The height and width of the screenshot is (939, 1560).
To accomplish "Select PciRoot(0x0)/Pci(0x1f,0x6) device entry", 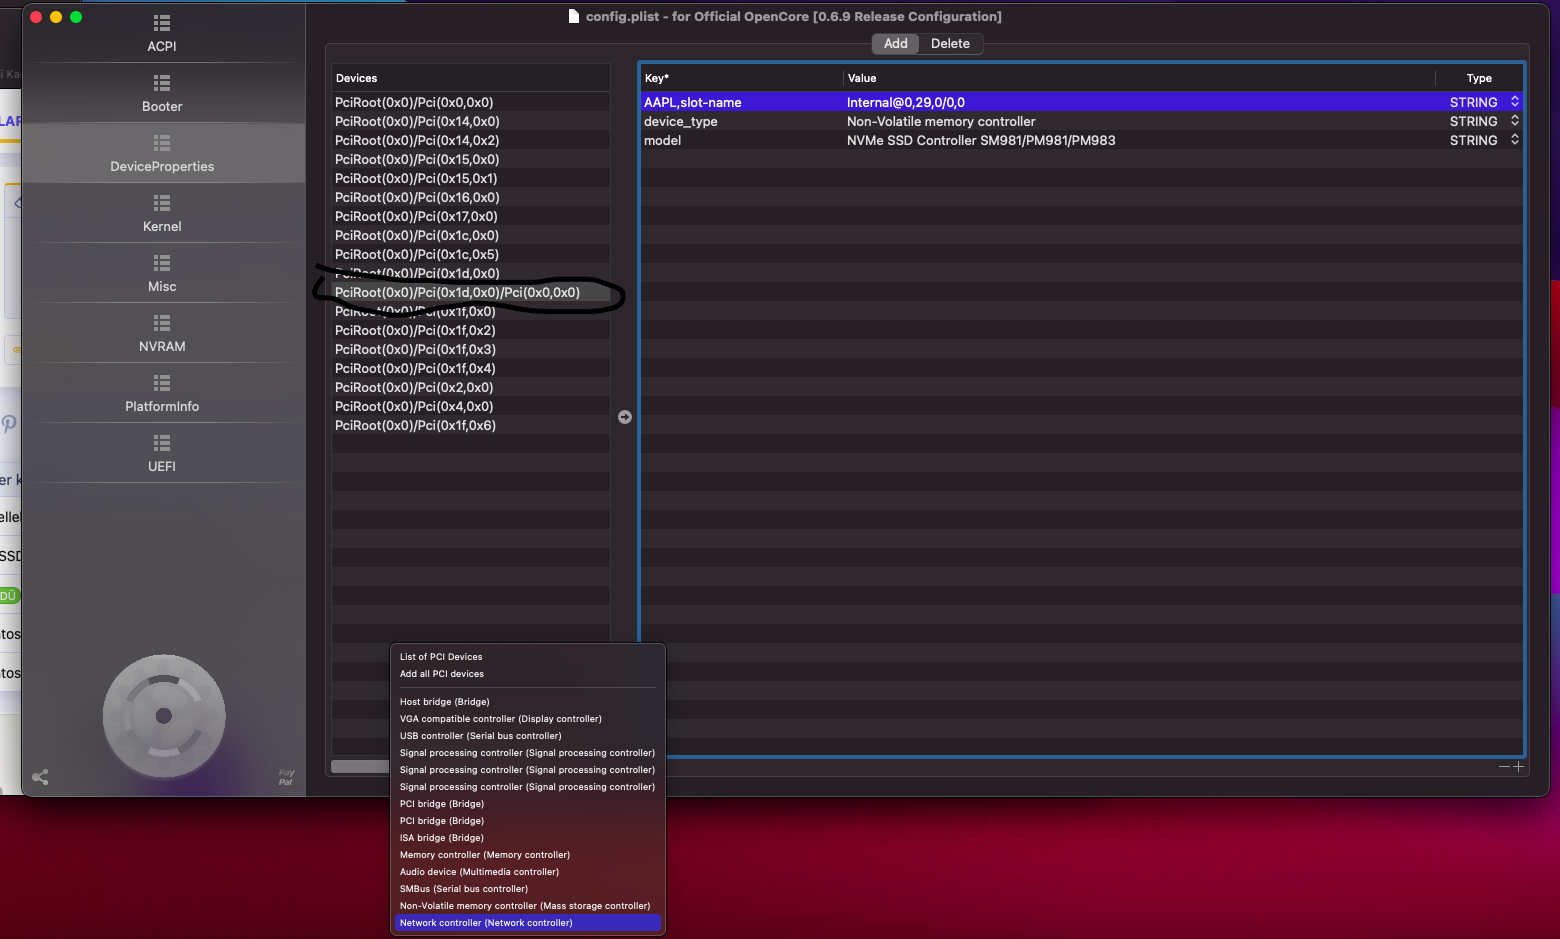I will point(415,426).
